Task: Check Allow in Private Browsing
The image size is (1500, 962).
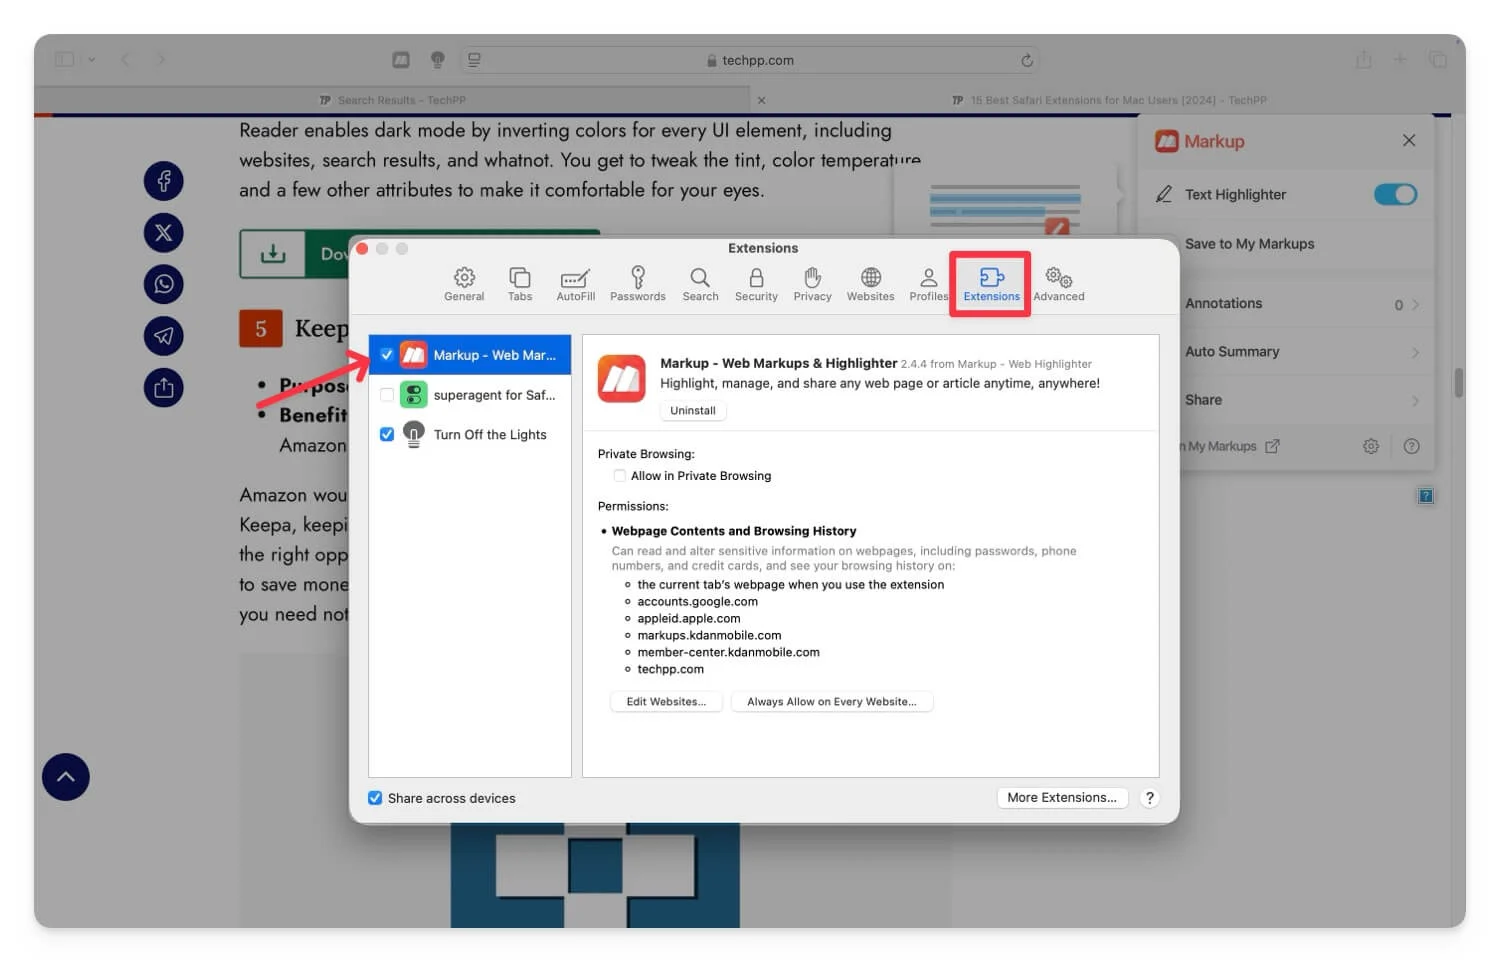Action: (620, 476)
